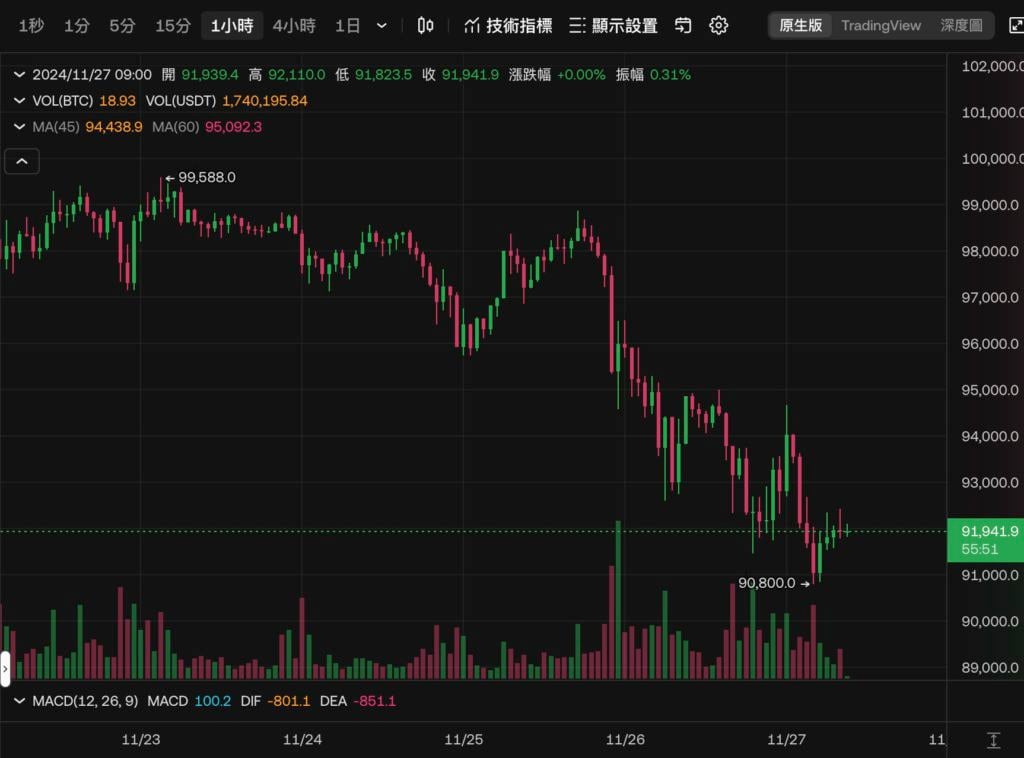Viewport: 1024px width, 758px height.
Task: Click the price scale auto-fit icon
Action: point(993,740)
